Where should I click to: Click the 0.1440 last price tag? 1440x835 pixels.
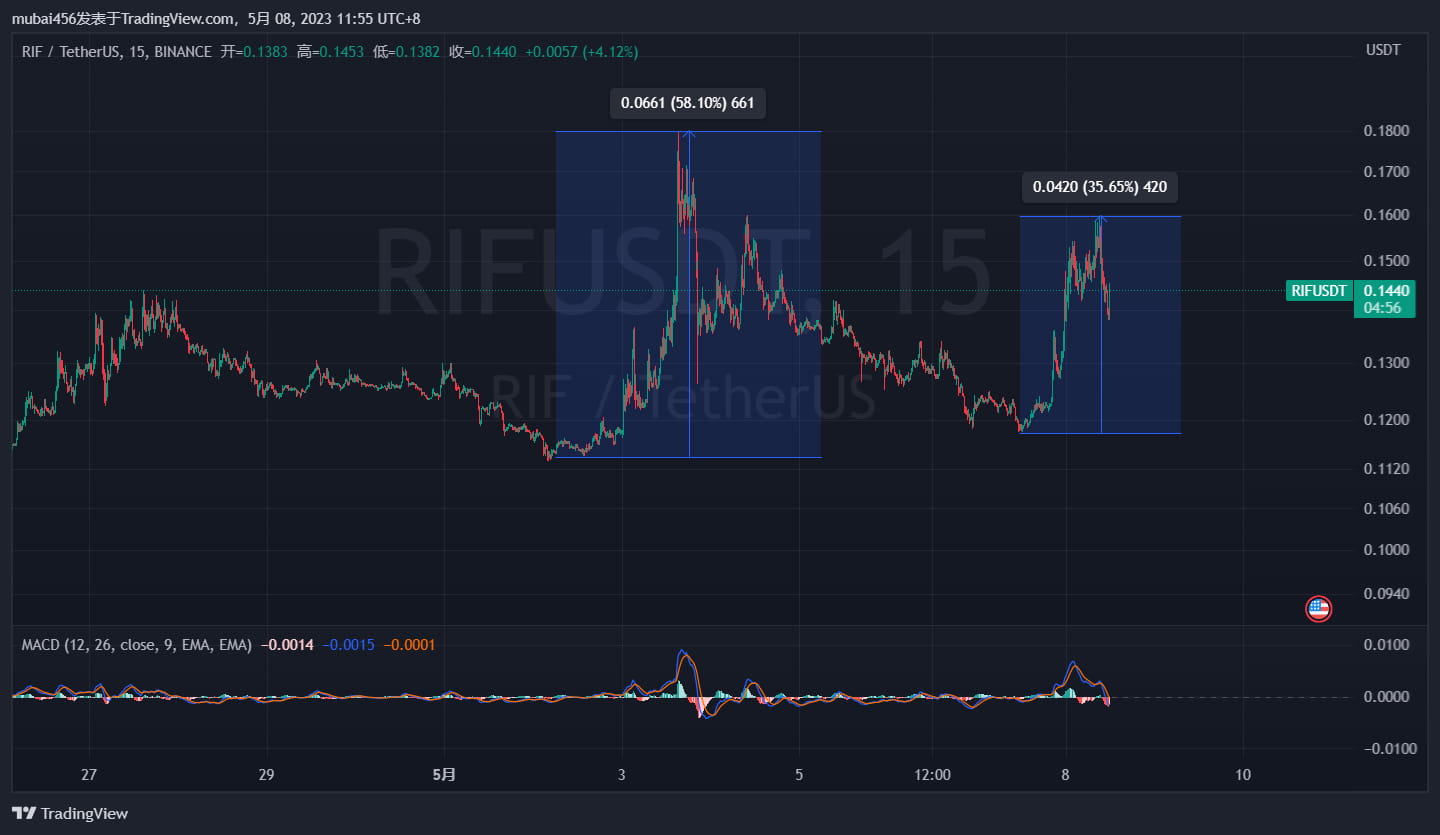pos(1385,290)
